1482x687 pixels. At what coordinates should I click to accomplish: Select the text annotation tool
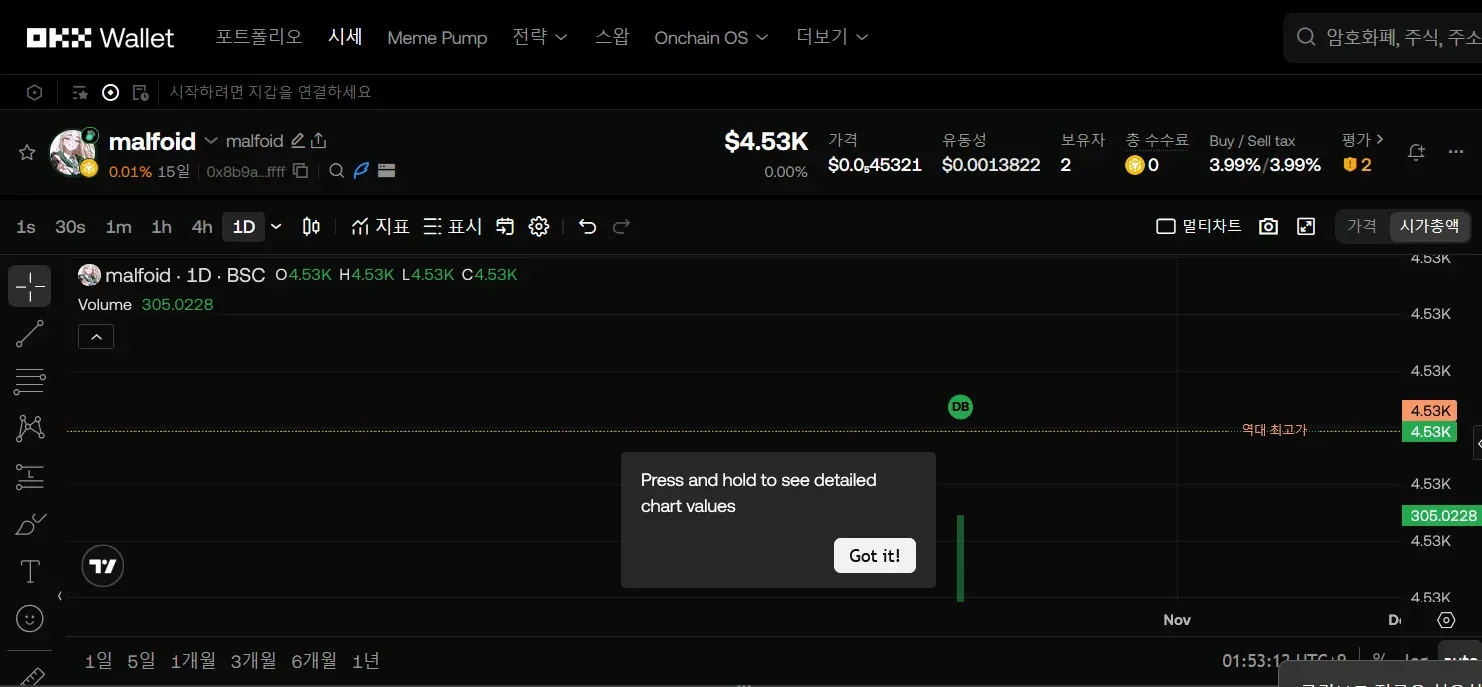[30, 571]
